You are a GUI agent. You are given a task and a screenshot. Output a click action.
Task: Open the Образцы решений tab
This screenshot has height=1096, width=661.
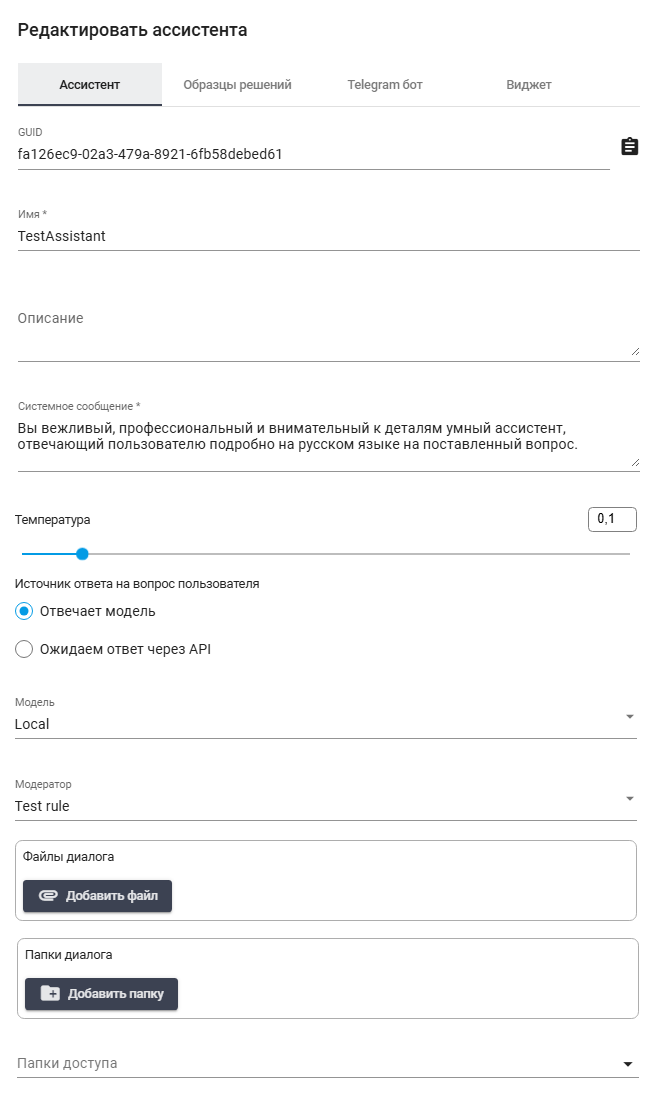pyautogui.click(x=237, y=85)
